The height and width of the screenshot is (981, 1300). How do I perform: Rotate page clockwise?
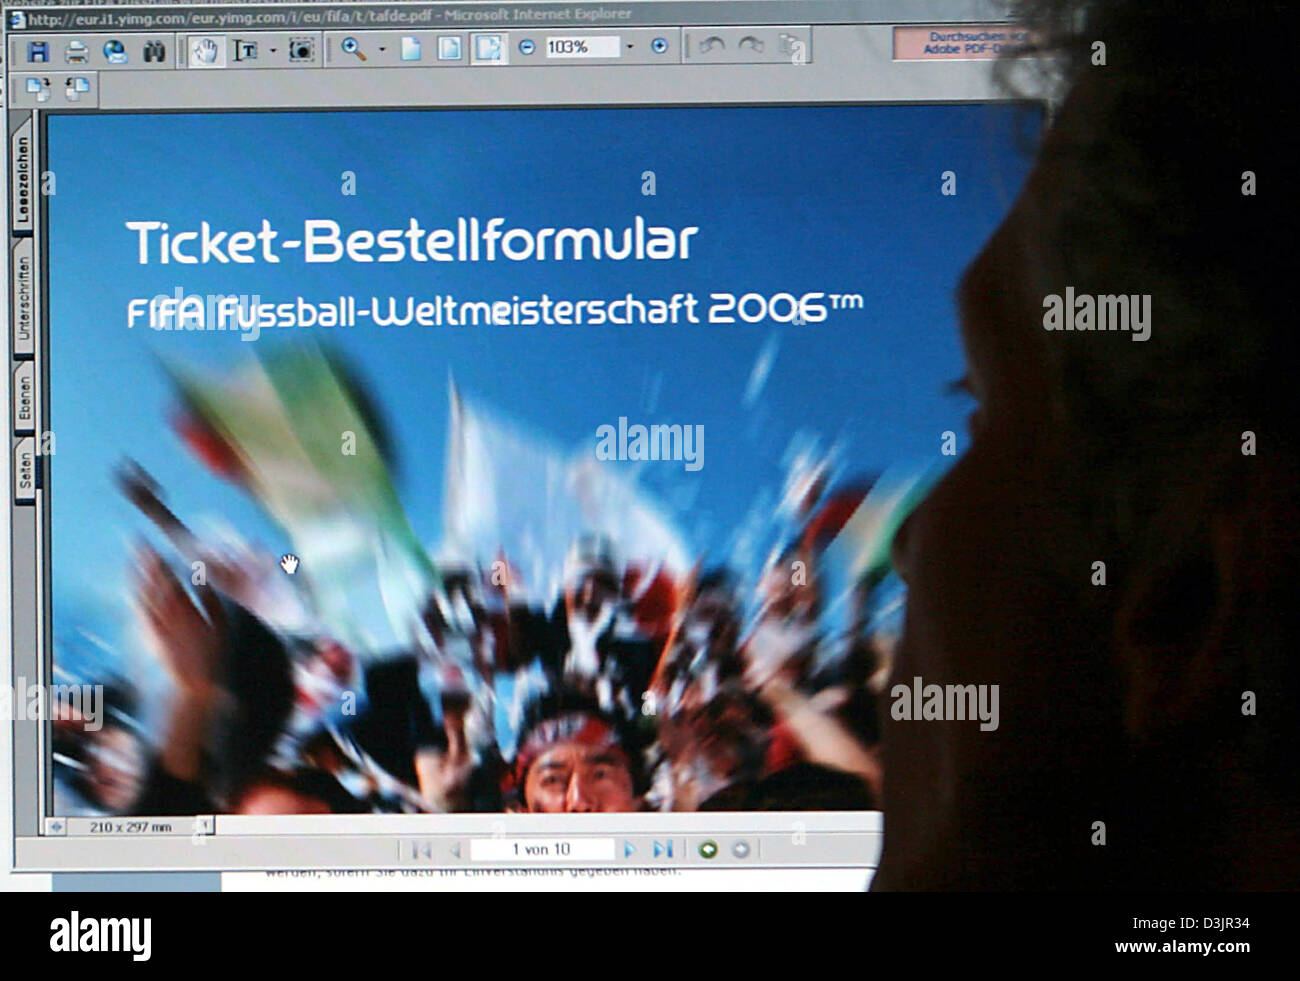coord(751,46)
